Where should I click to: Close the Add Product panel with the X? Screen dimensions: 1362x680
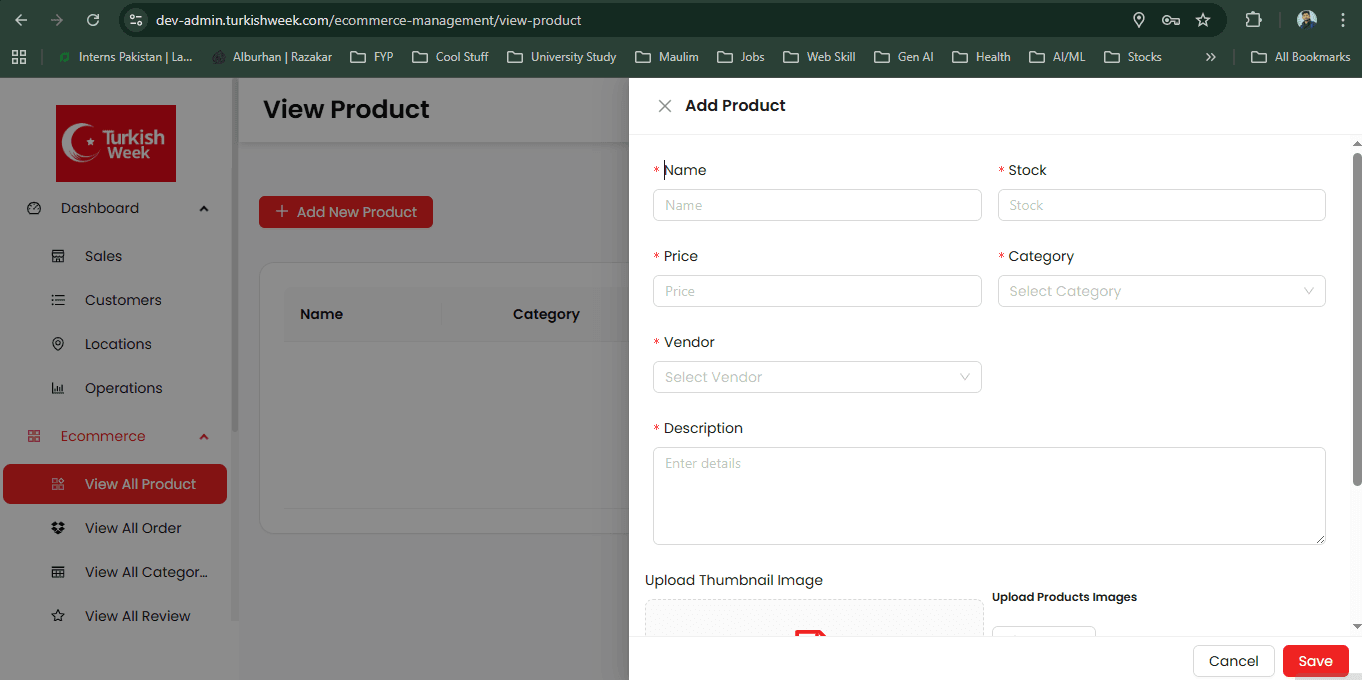click(x=664, y=105)
